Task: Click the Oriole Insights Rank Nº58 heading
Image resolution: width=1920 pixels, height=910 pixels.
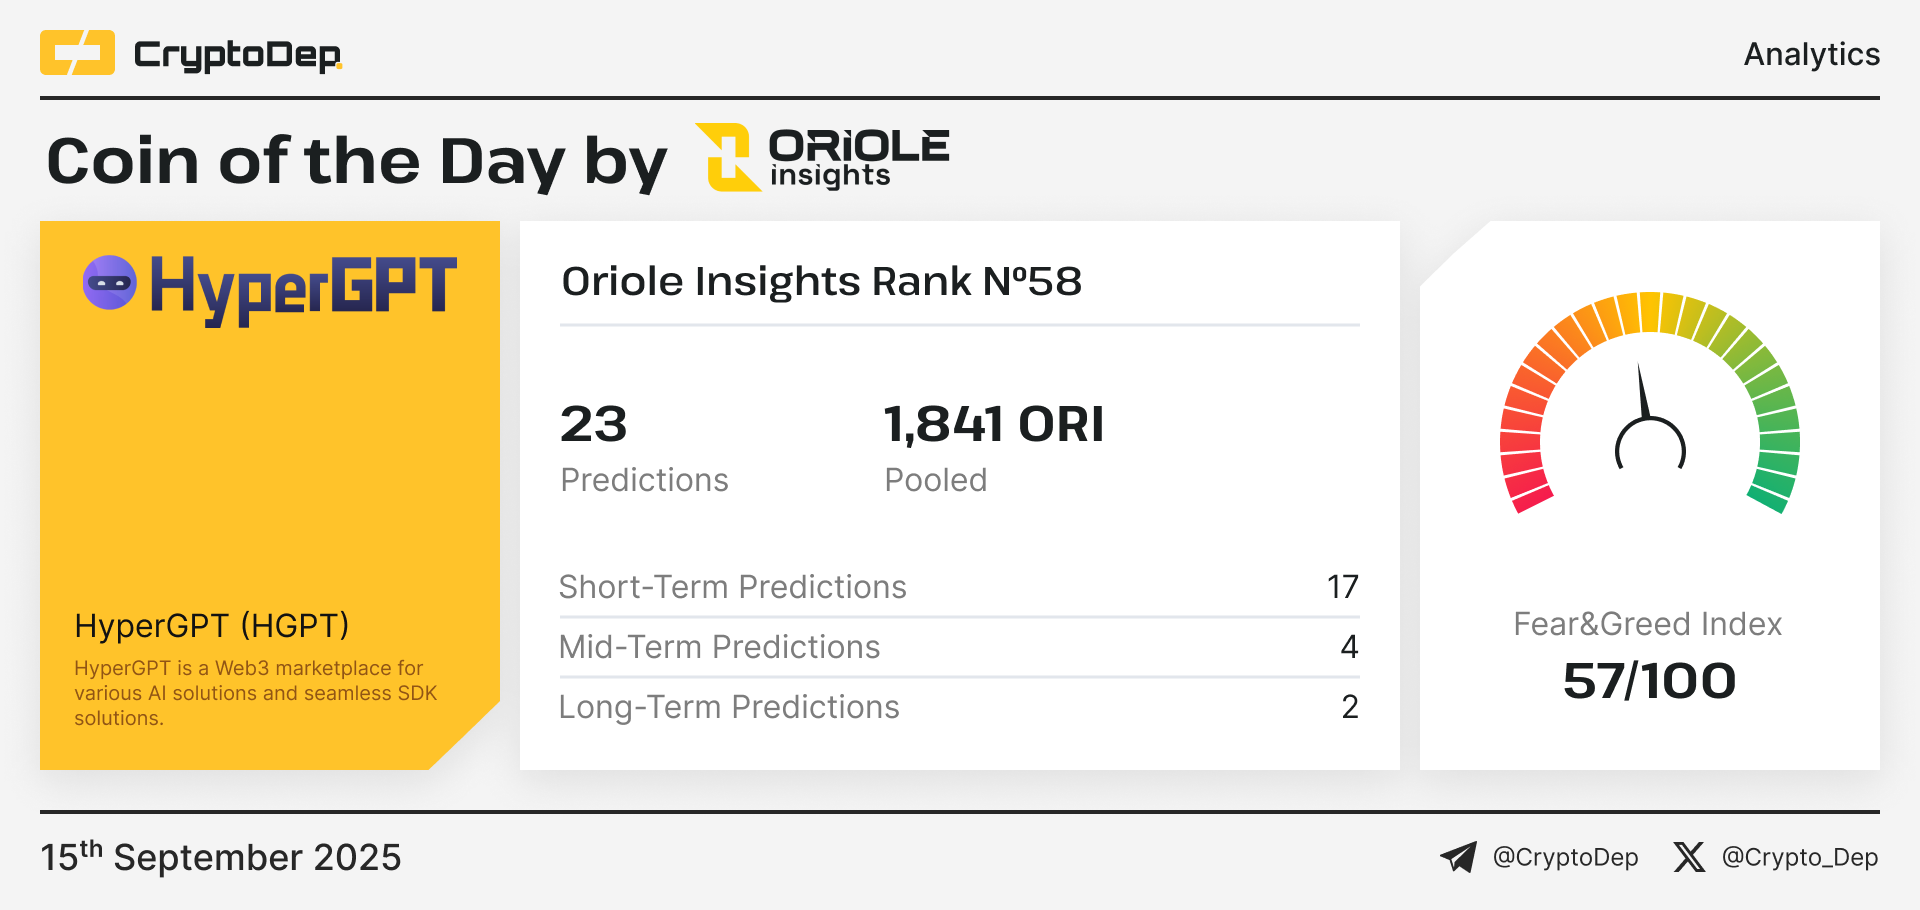Action: [x=821, y=282]
